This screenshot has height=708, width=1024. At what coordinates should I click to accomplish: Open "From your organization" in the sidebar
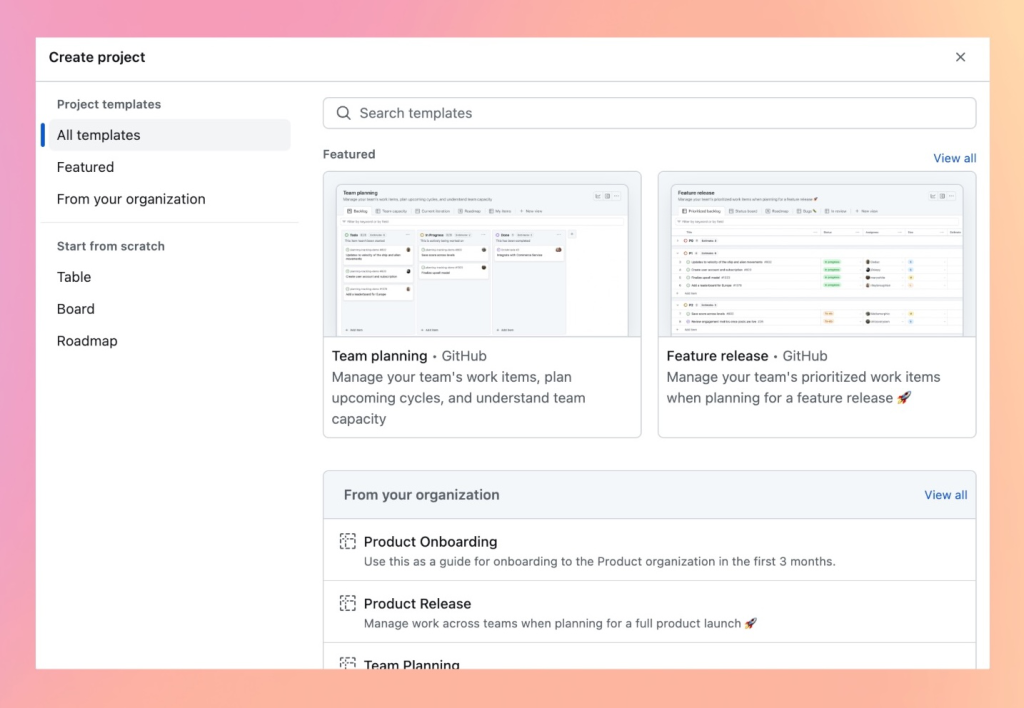click(x=131, y=199)
